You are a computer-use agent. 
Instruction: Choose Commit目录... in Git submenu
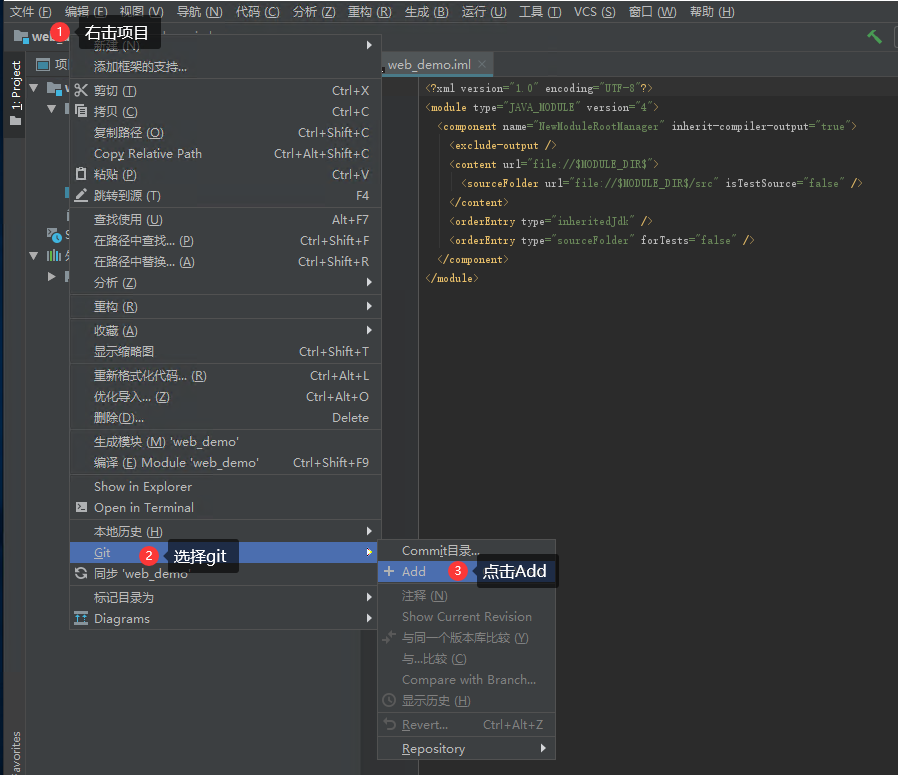[466, 550]
